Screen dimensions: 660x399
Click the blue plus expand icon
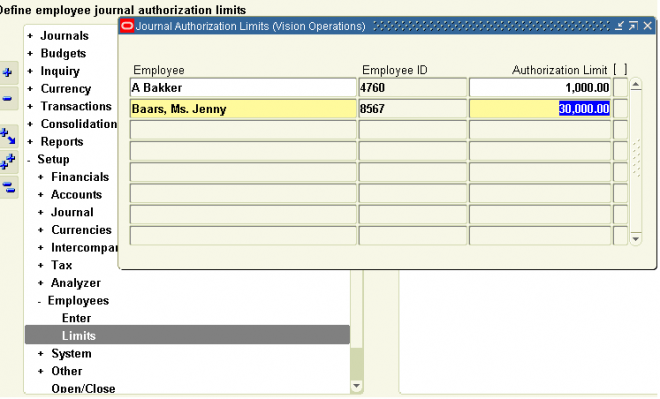coord(8,72)
